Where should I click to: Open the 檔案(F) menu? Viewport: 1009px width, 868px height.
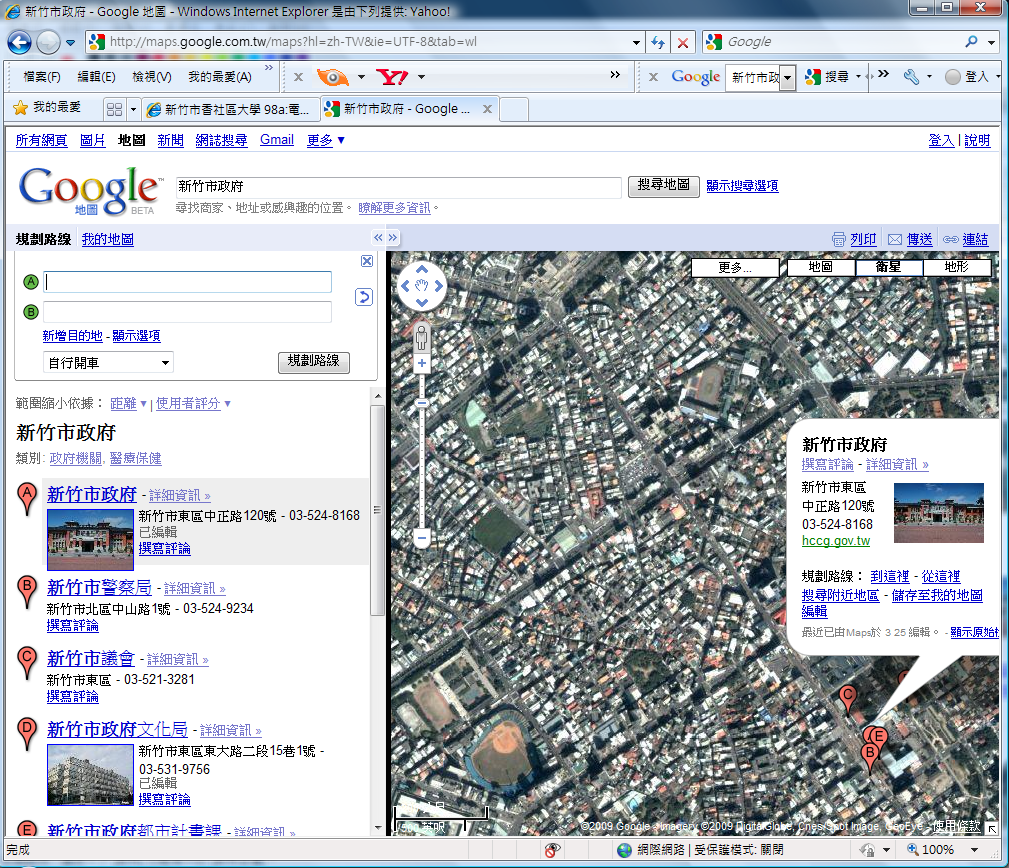point(42,77)
